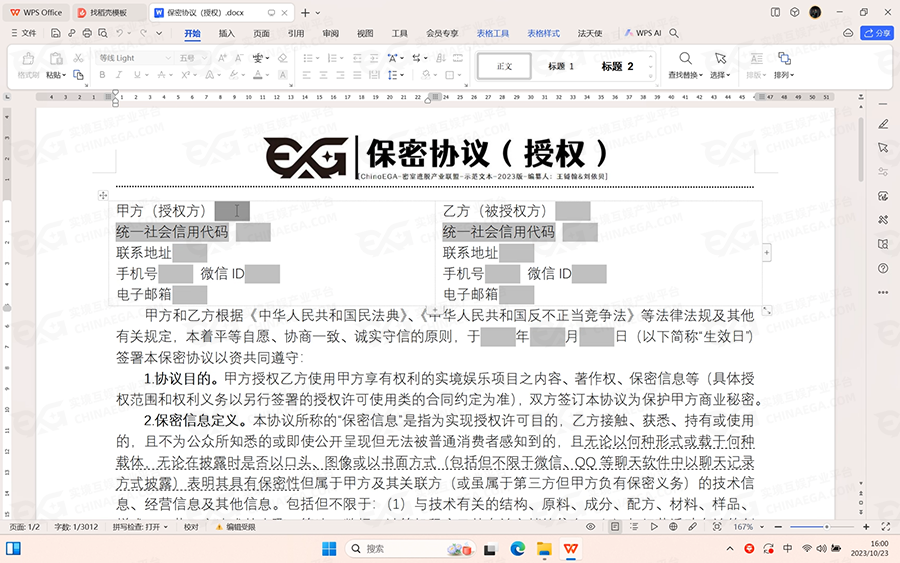Click the Print icon in quick access toolbar
Image resolution: width=900 pixels, height=563 pixels.
87,33
